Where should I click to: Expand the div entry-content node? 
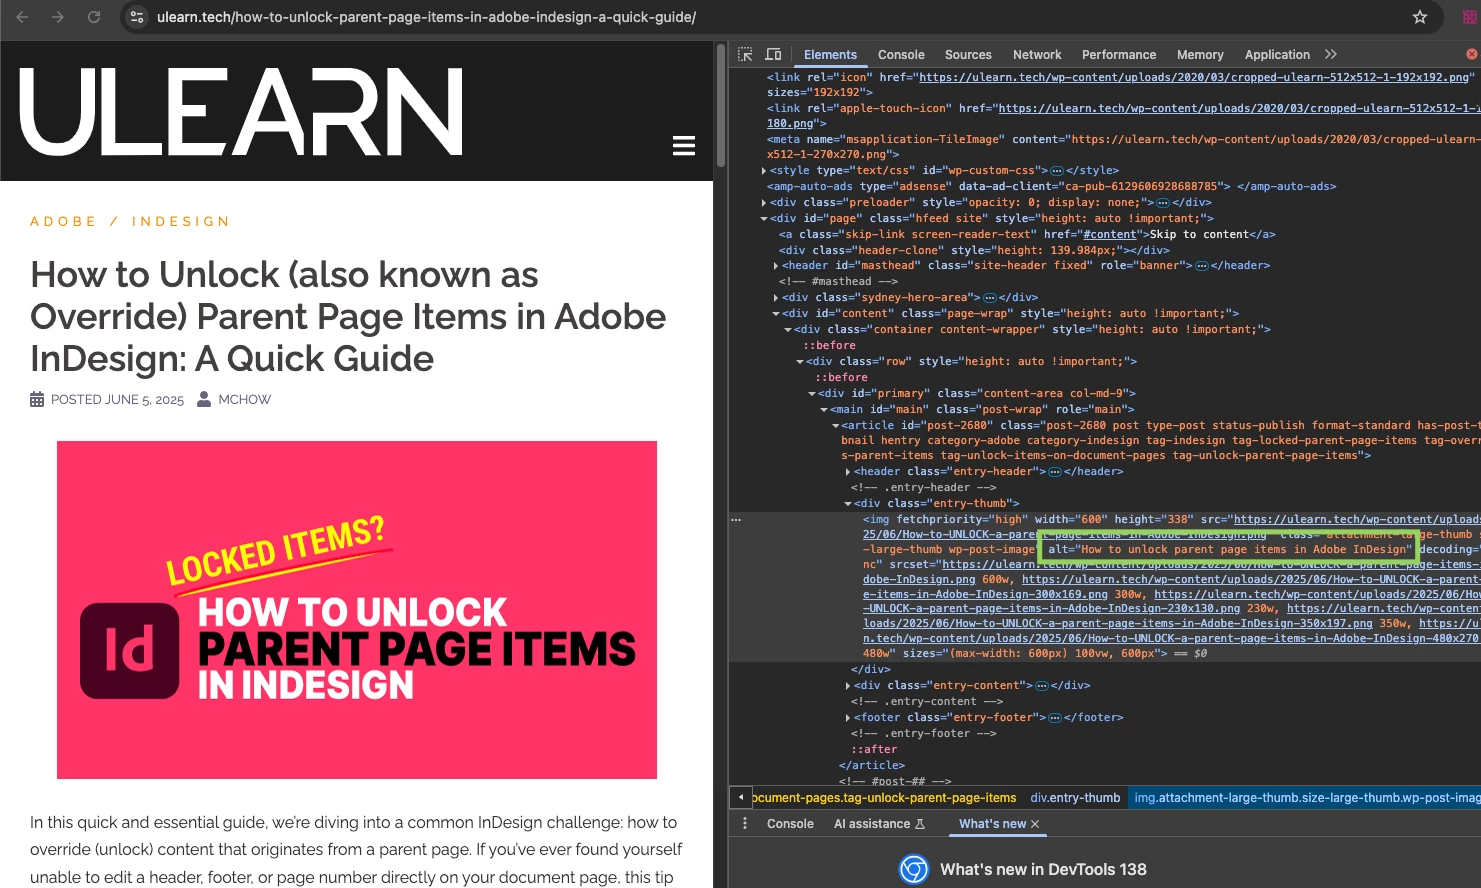[848, 686]
